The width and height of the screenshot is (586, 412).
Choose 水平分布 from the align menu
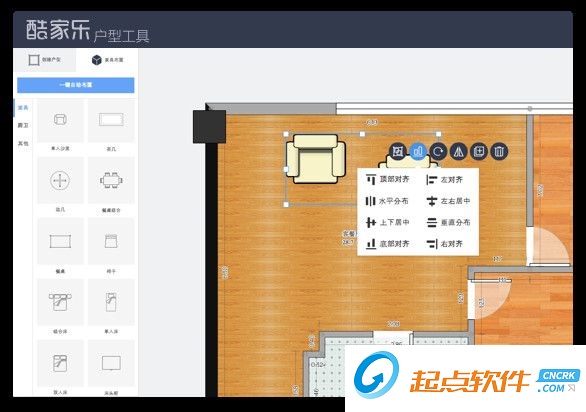coord(387,201)
